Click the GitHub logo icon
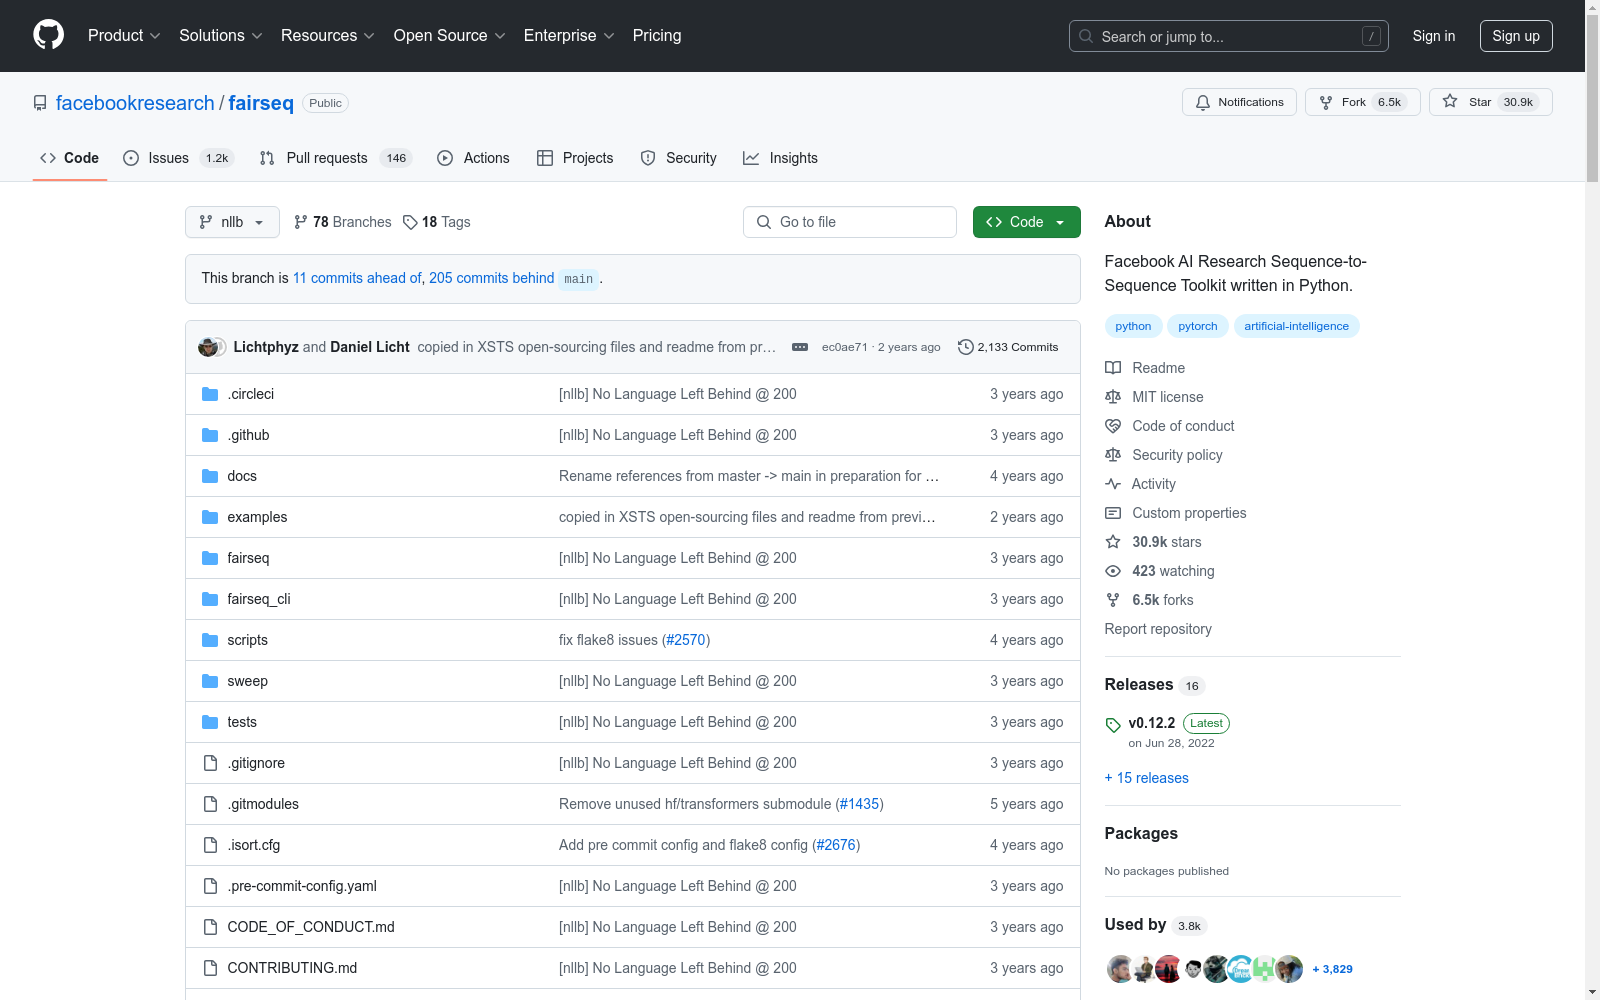The image size is (1600, 1000). point(48,35)
